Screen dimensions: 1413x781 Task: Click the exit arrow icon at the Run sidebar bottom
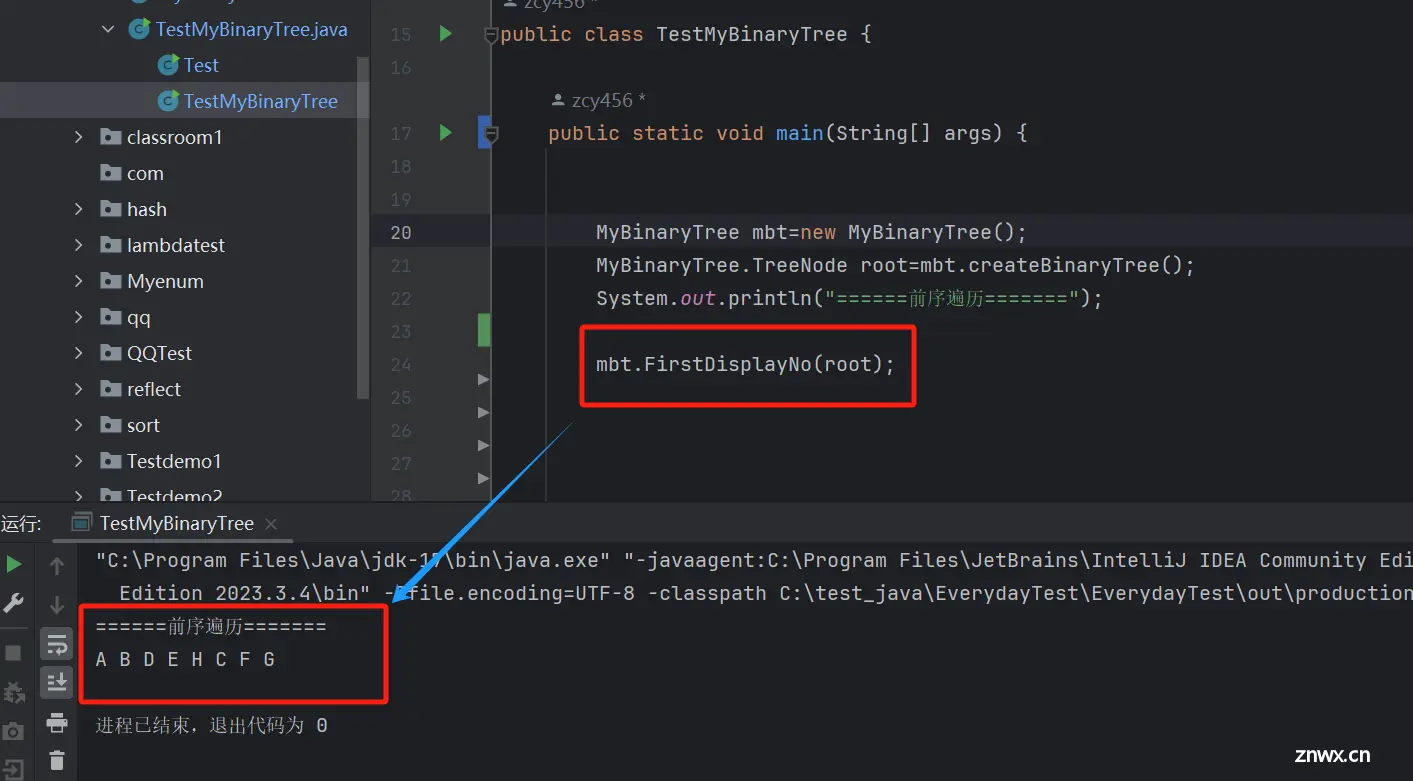[14, 770]
